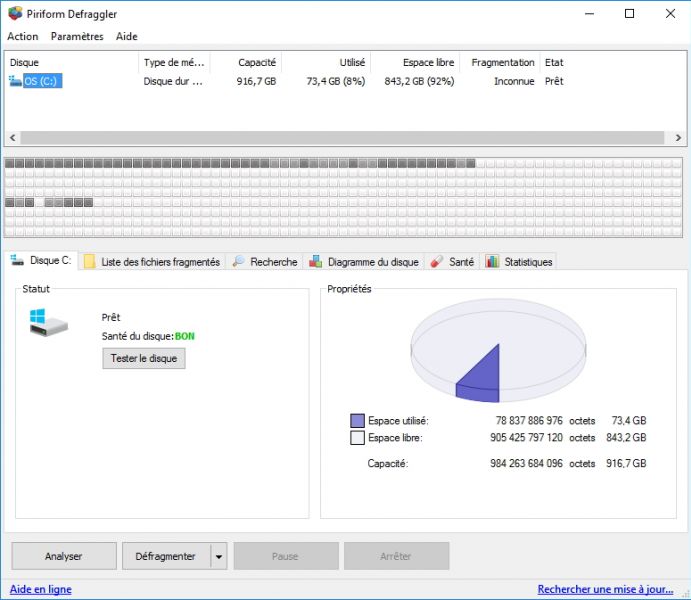The width and height of the screenshot is (691, 600).
Task: Click the 916,7 GB capacity cell
Action: [256, 81]
